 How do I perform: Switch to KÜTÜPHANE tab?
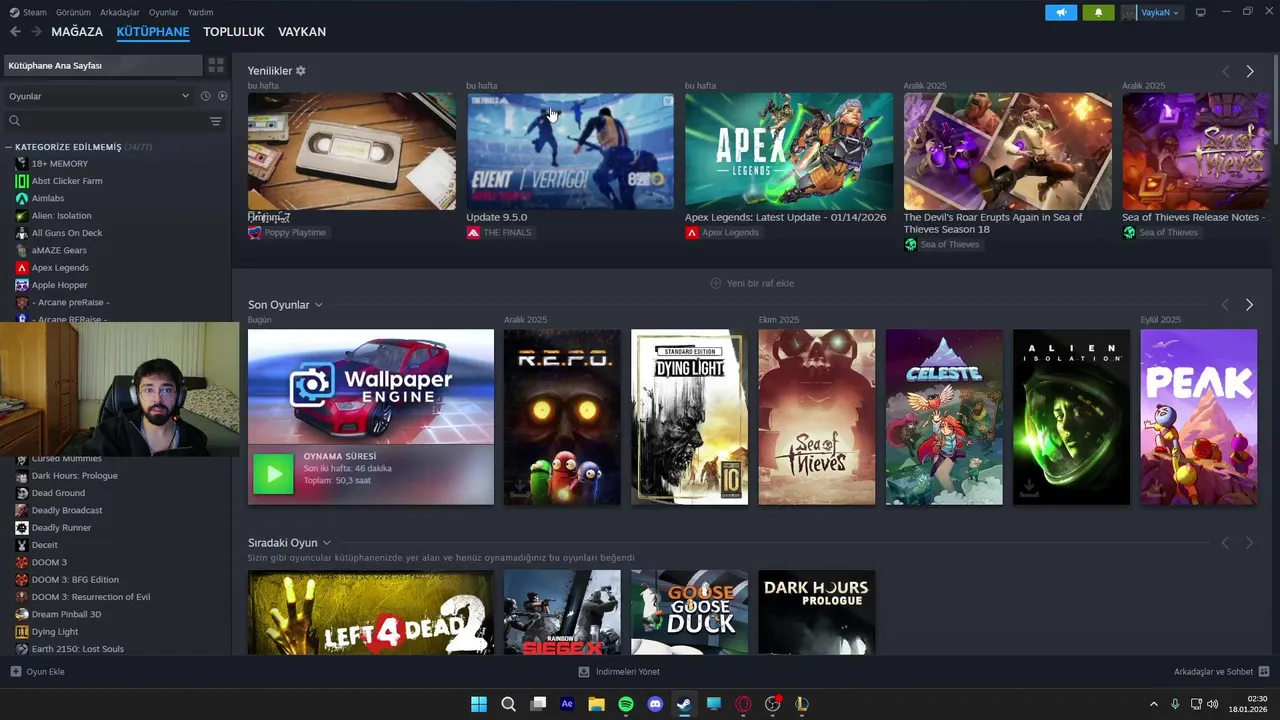(x=153, y=32)
